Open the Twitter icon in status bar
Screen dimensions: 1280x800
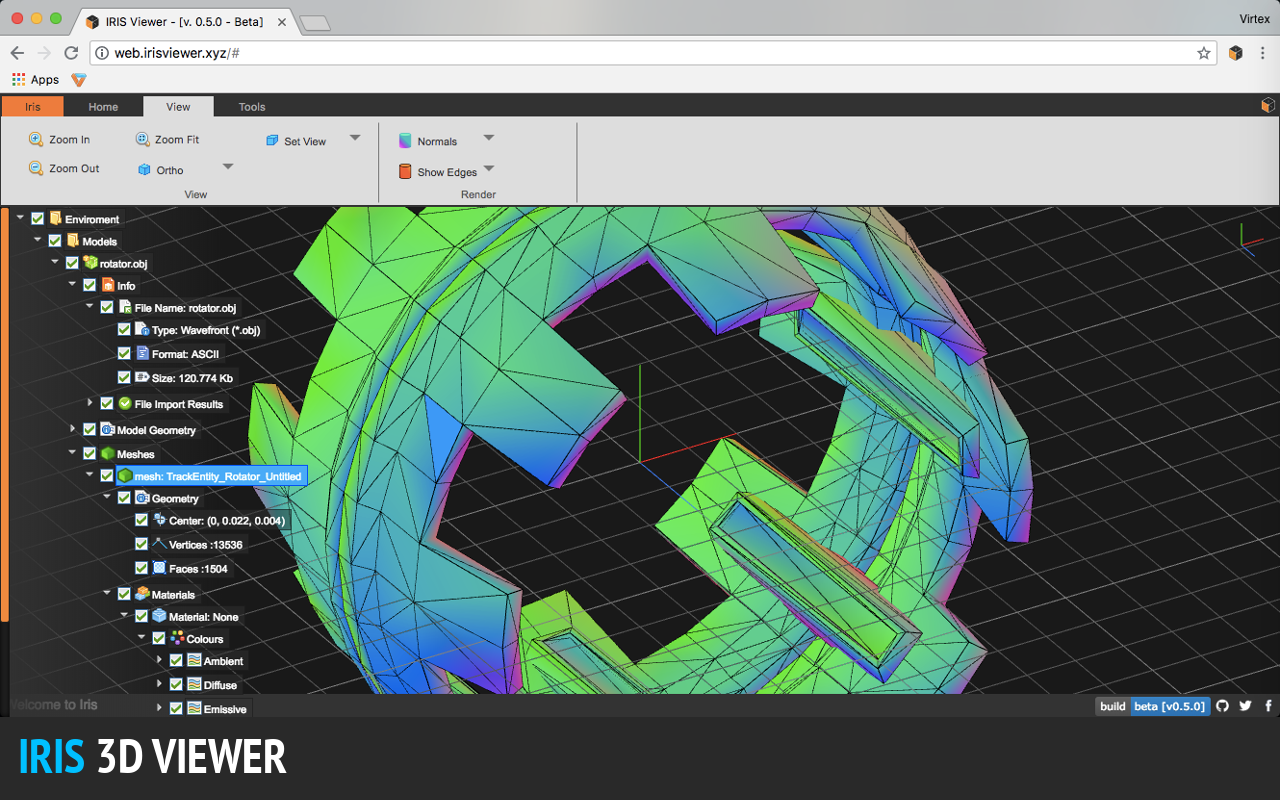1245,706
